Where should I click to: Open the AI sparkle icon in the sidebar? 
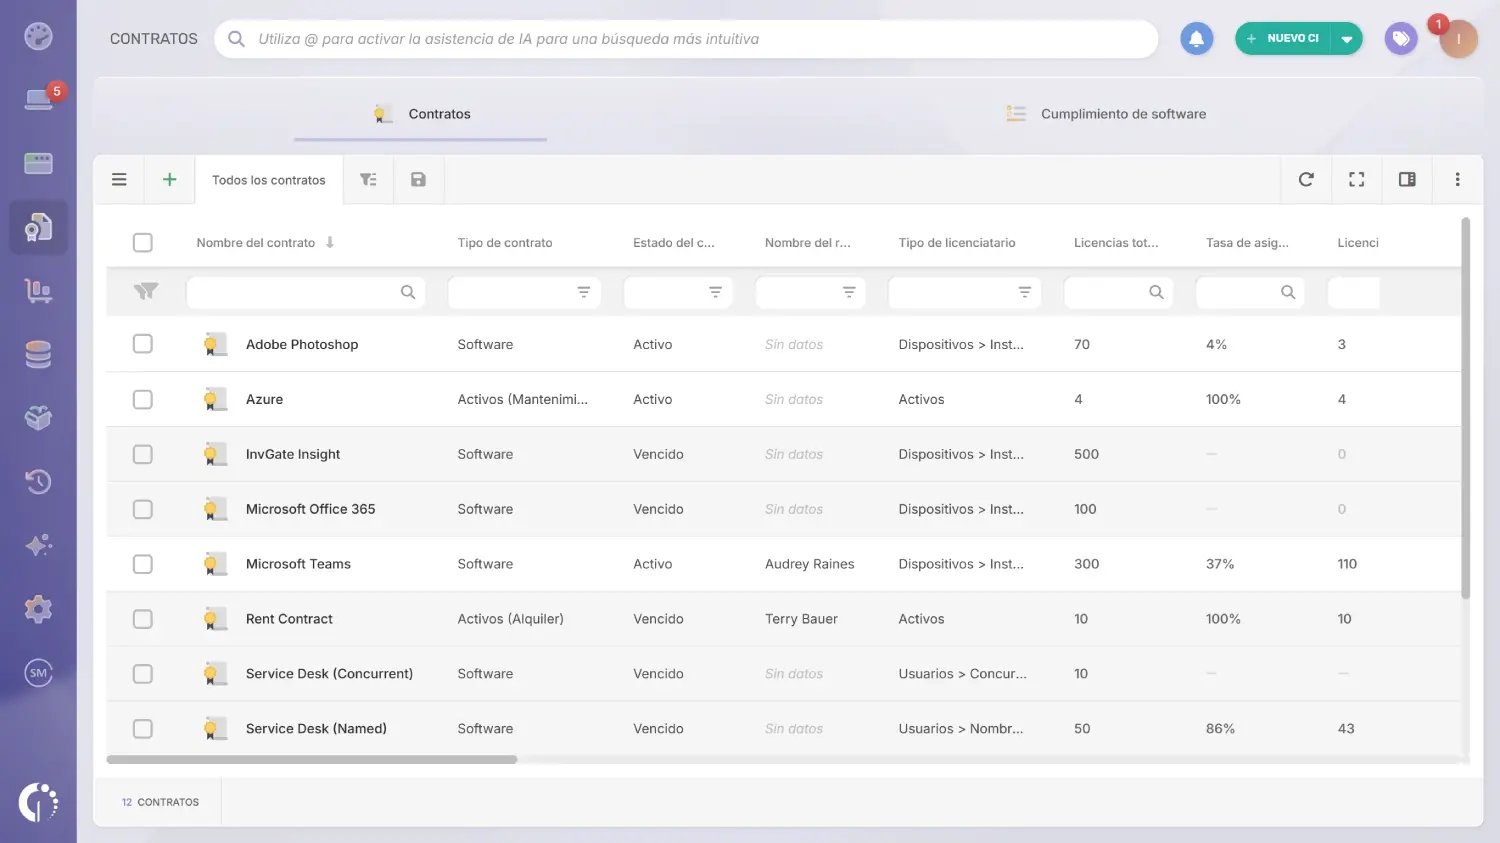pos(38,545)
